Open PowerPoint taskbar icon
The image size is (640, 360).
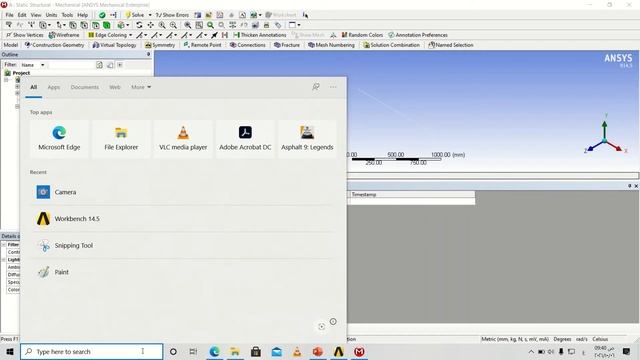(x=318, y=351)
